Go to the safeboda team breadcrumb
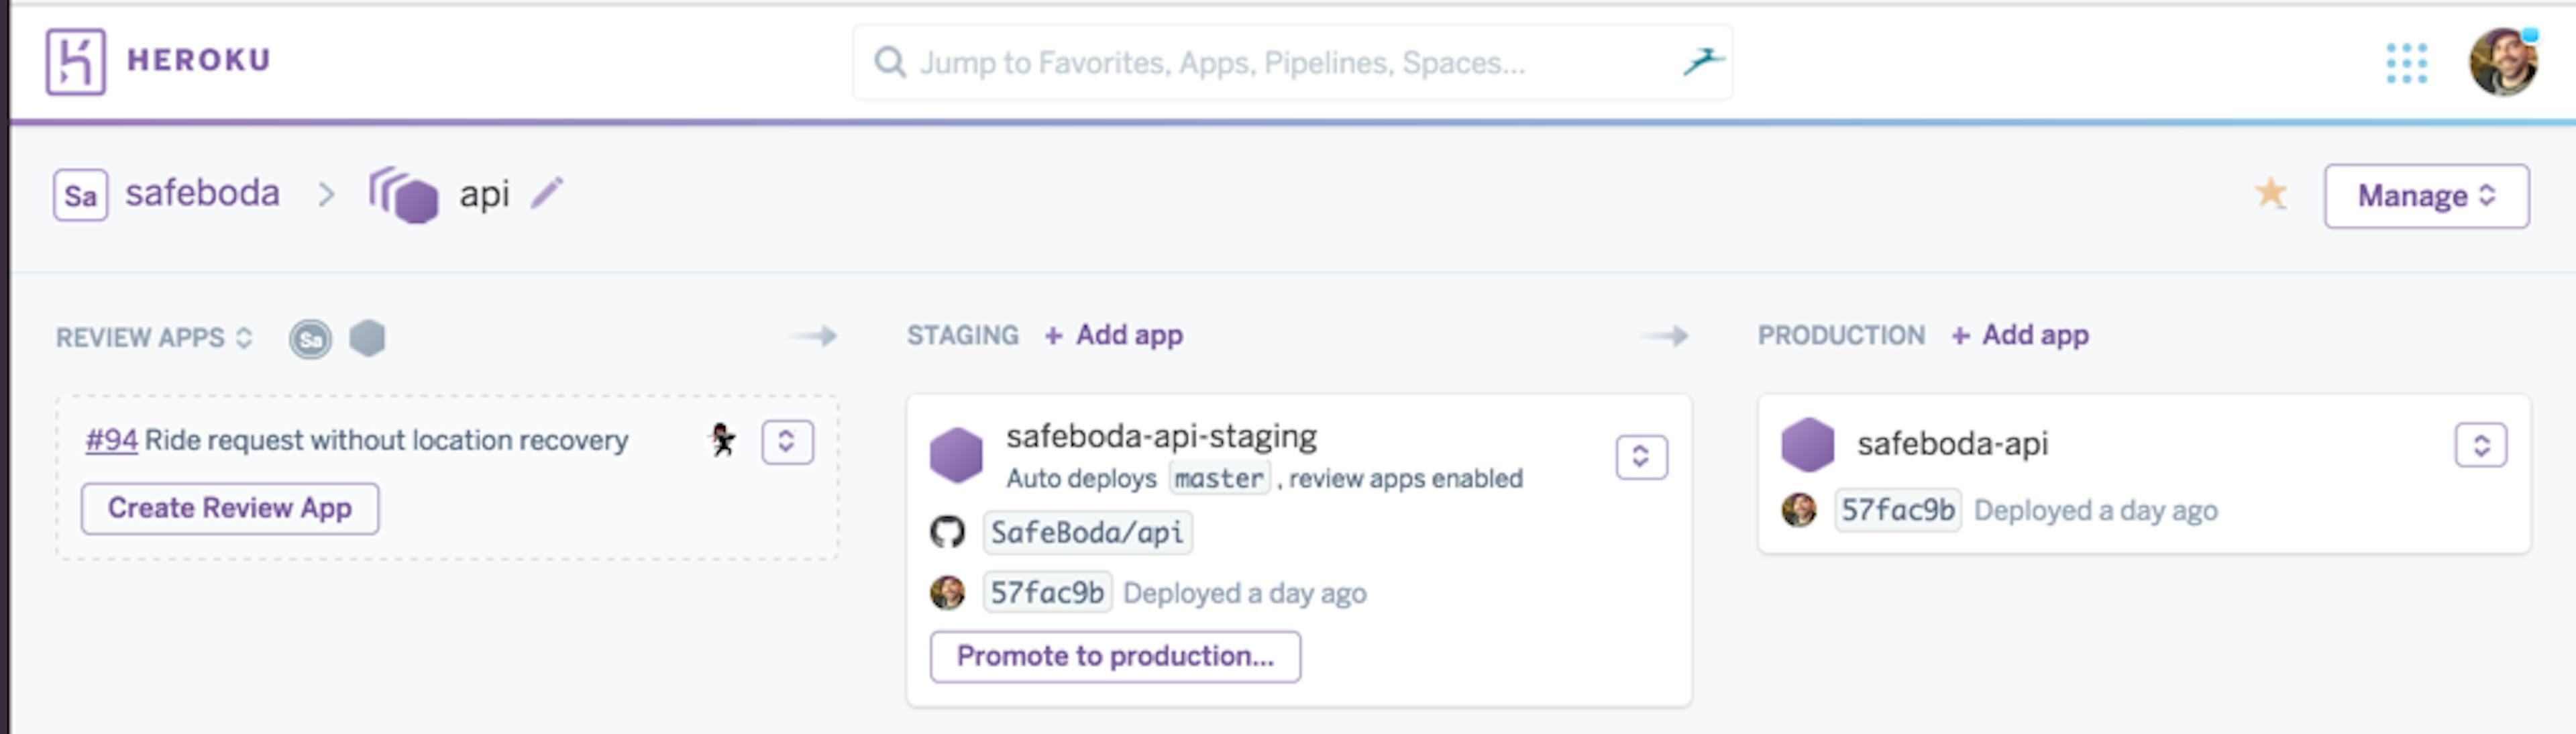This screenshot has width=2576, height=734. [x=202, y=193]
